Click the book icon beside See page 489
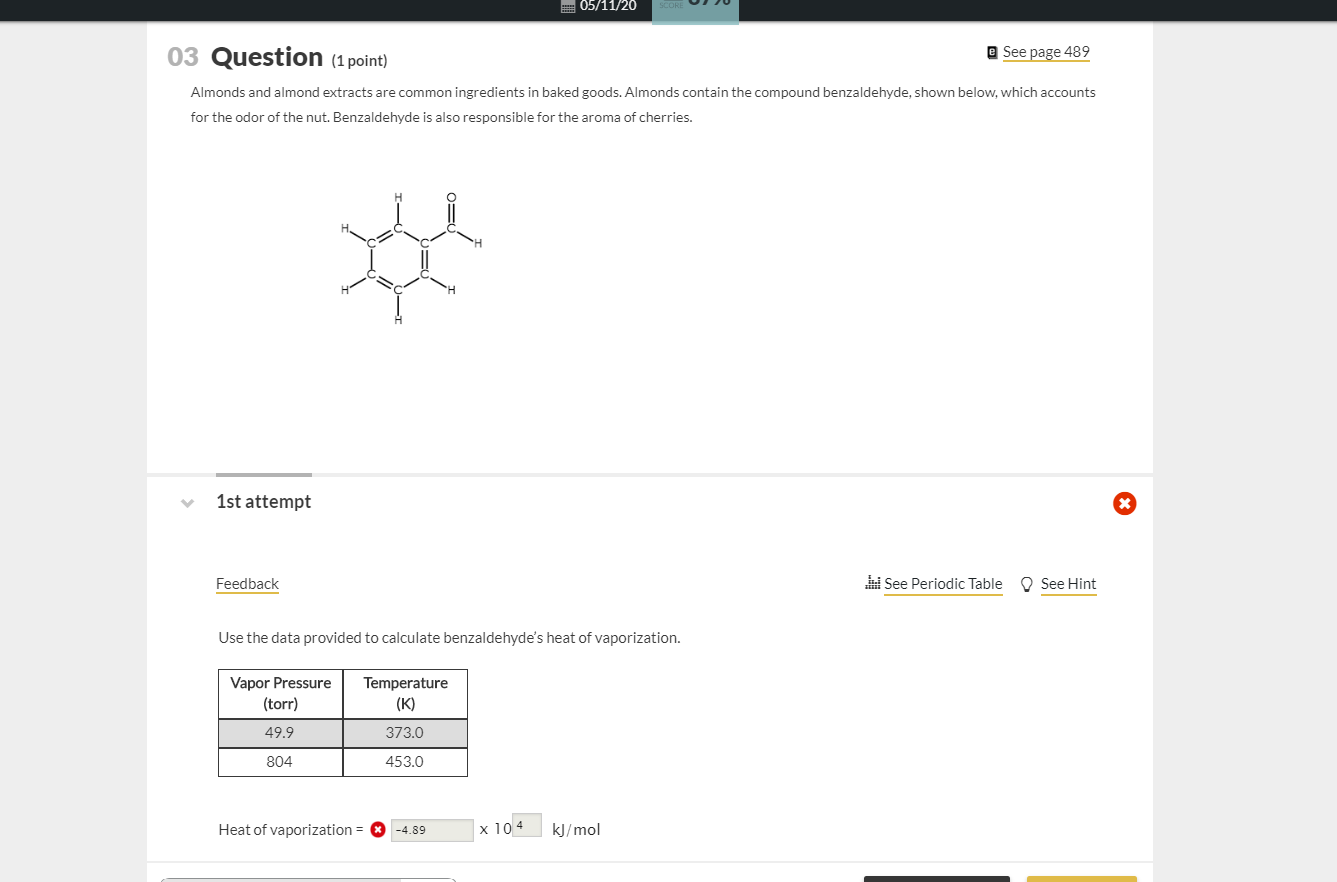Image resolution: width=1337 pixels, height=882 pixels. point(992,52)
